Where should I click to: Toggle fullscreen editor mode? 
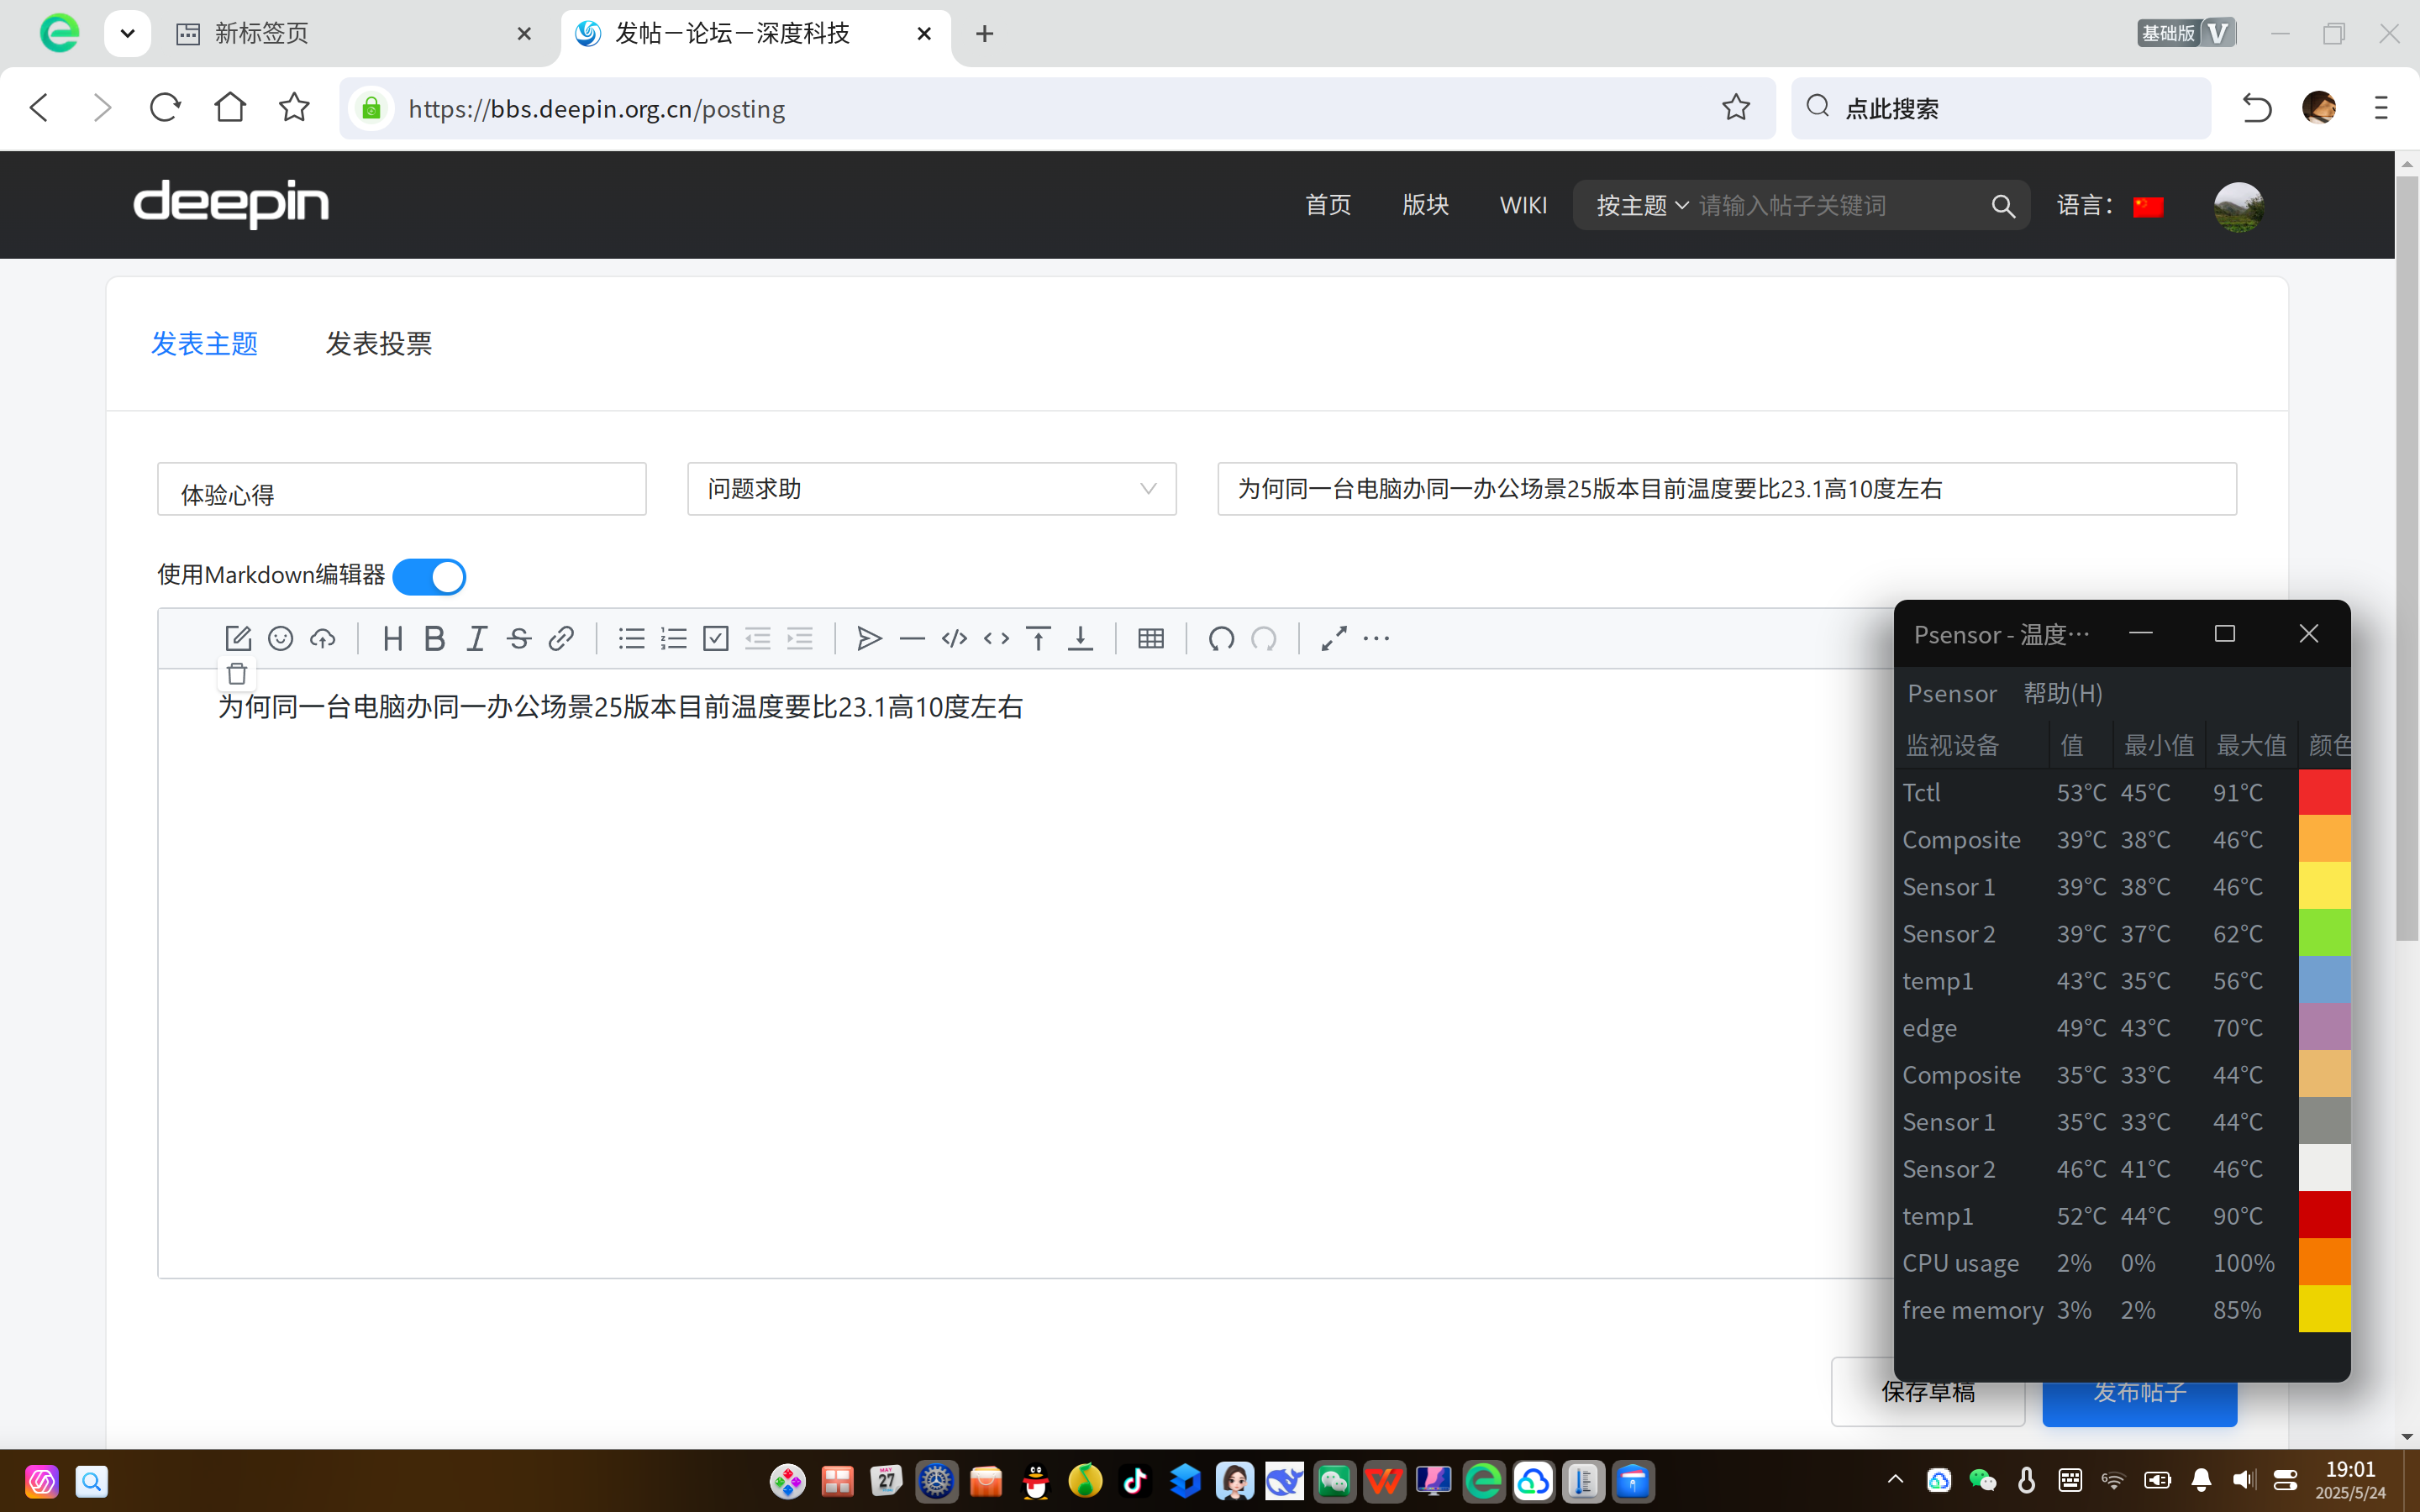tap(1334, 638)
